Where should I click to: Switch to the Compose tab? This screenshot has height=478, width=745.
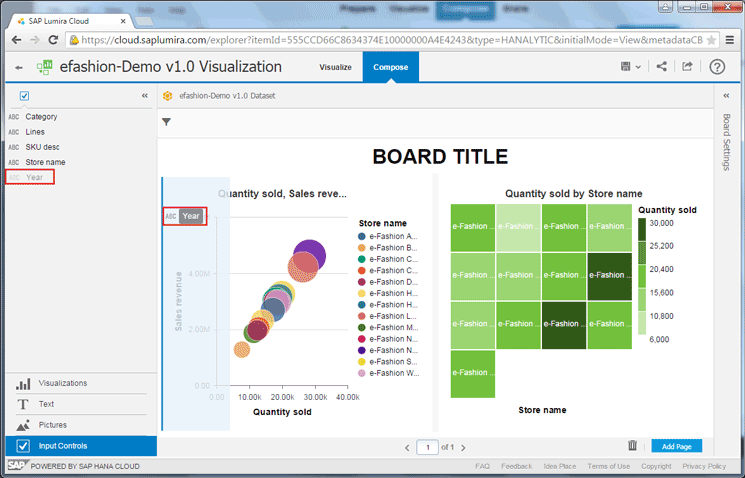(x=391, y=67)
